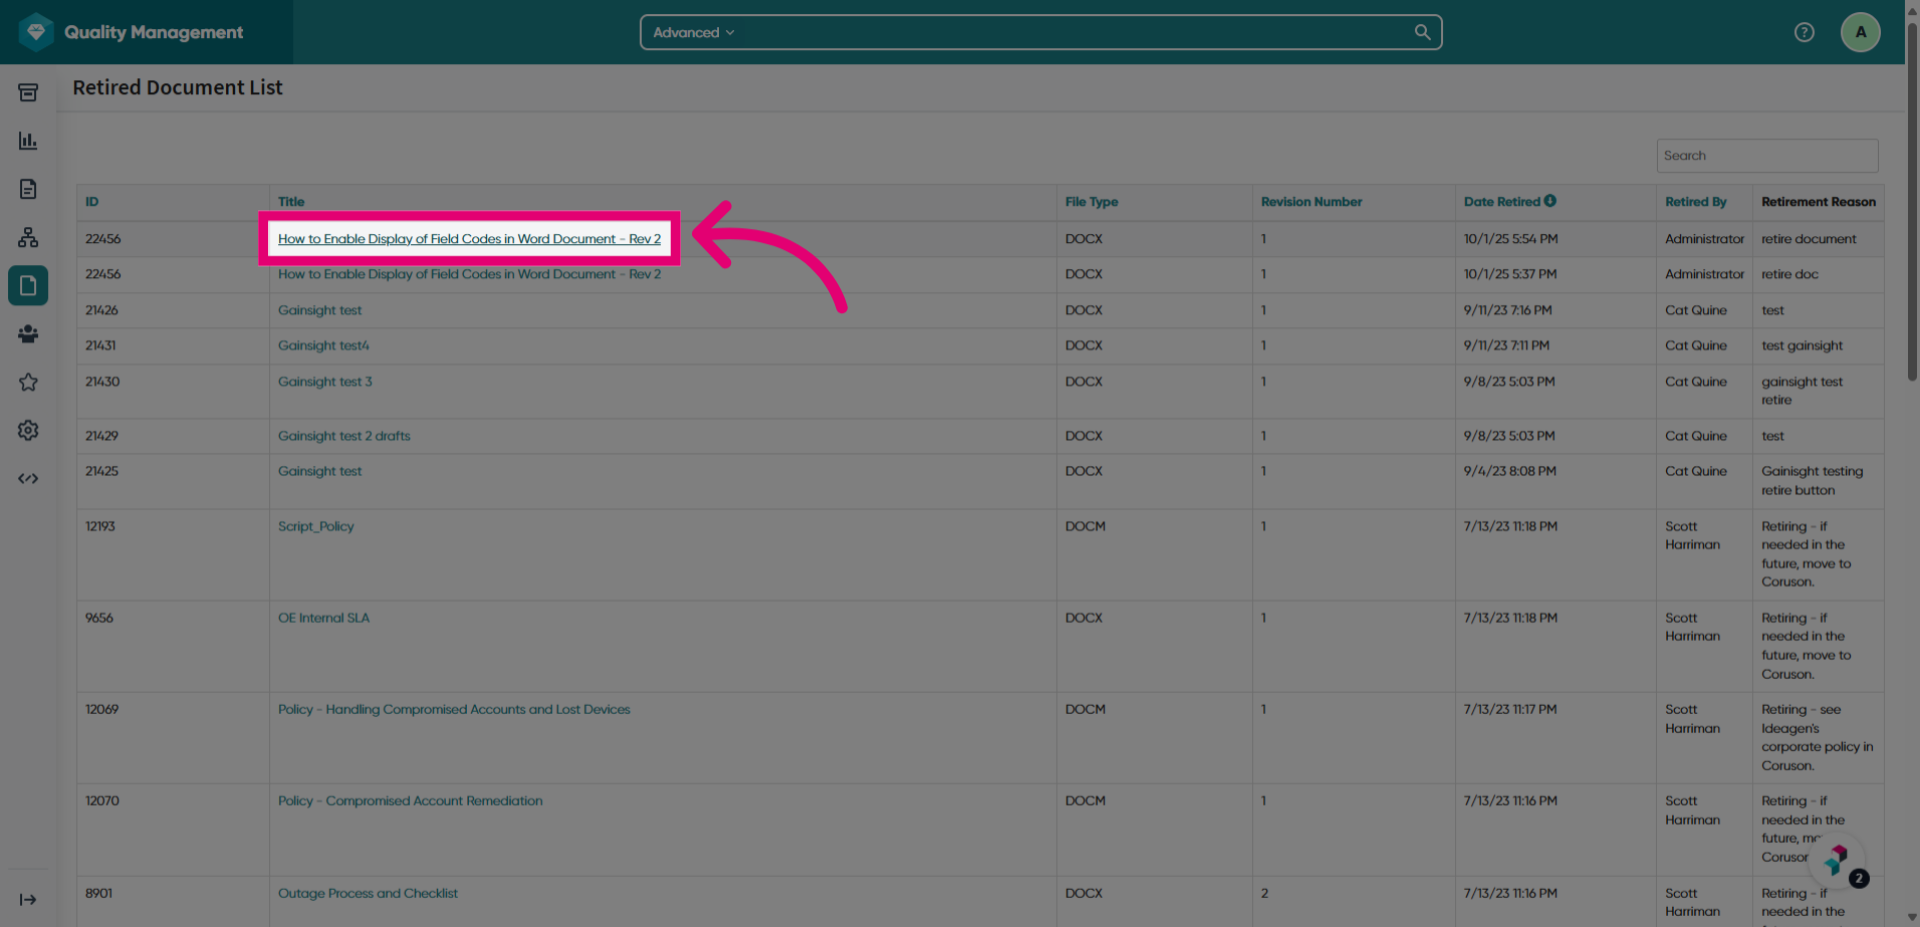The height and width of the screenshot is (927, 1920).
Task: Open the Script_Policy document link
Action: [316, 526]
